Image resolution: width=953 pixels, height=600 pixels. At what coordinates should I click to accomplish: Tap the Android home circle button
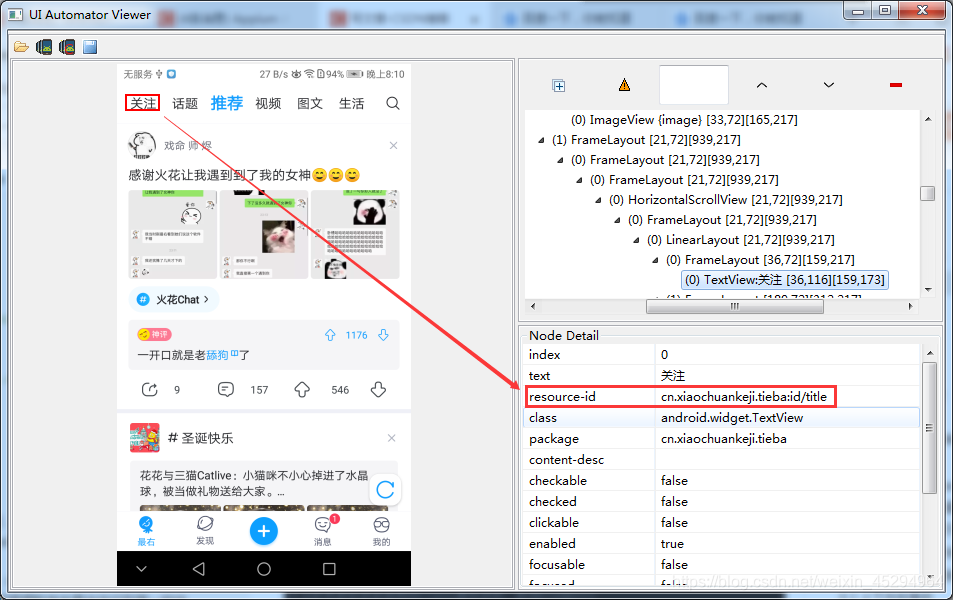264,569
